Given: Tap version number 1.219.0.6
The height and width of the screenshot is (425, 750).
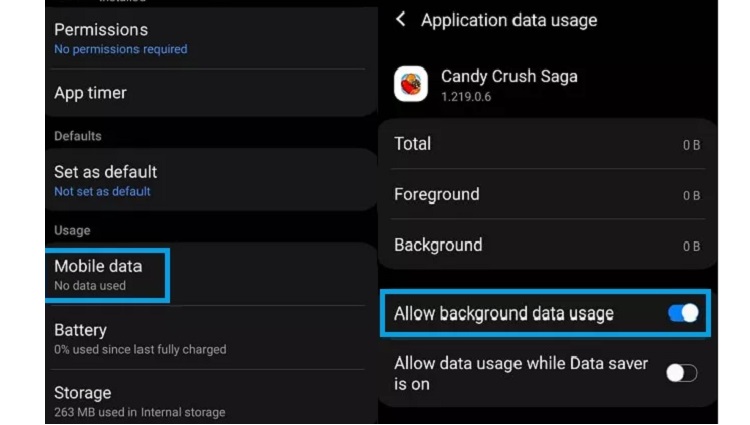Looking at the screenshot, I should (x=466, y=97).
